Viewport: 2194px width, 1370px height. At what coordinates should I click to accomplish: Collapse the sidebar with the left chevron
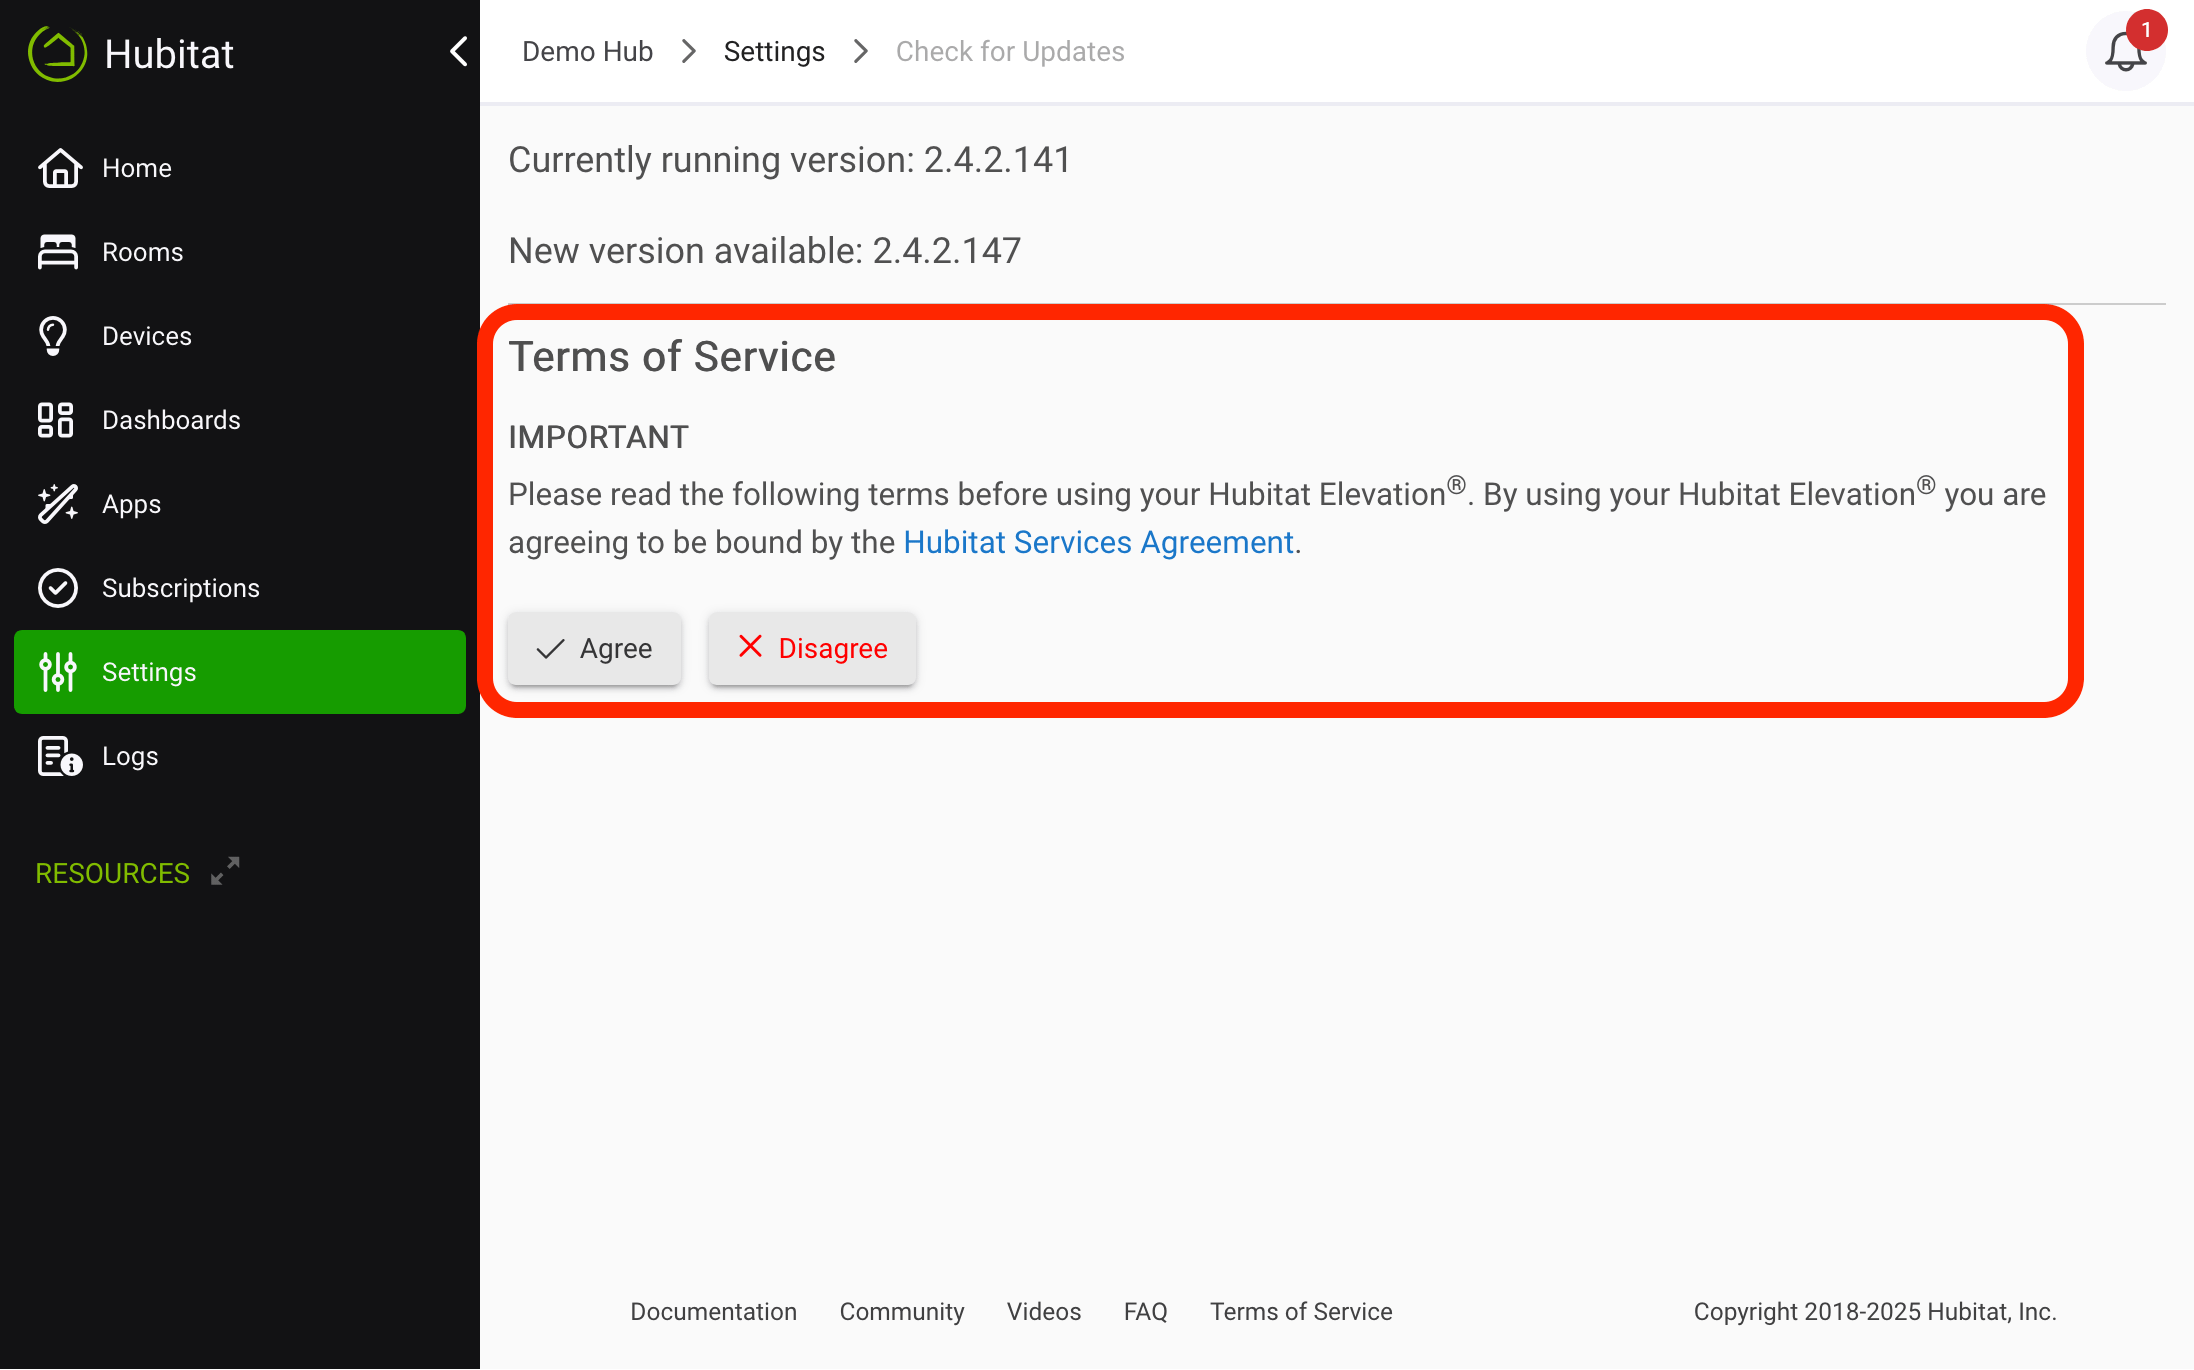point(458,52)
